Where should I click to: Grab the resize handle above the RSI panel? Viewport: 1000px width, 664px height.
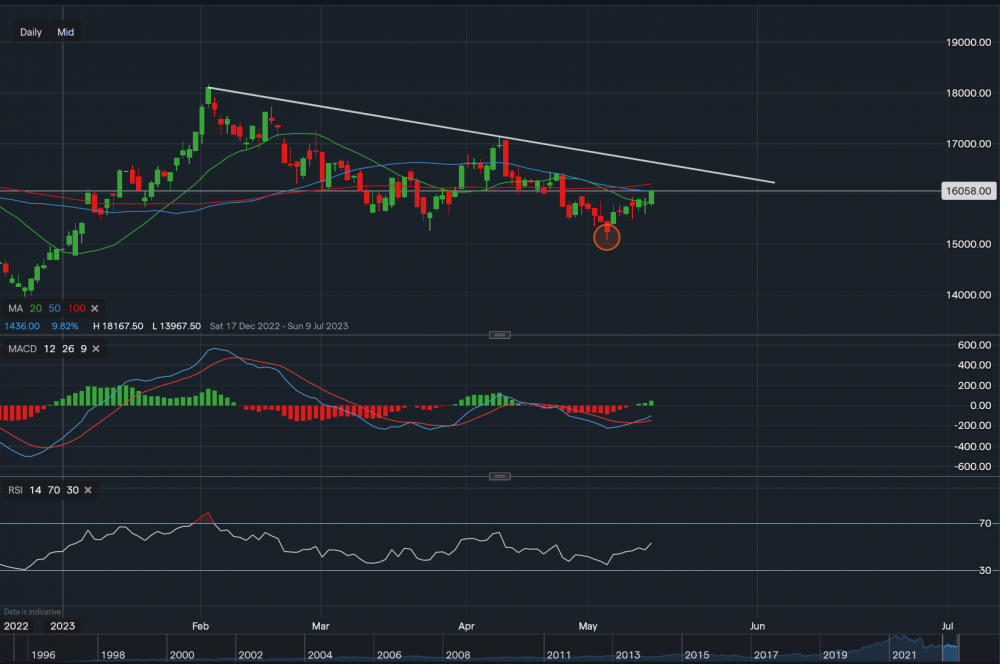coord(499,476)
